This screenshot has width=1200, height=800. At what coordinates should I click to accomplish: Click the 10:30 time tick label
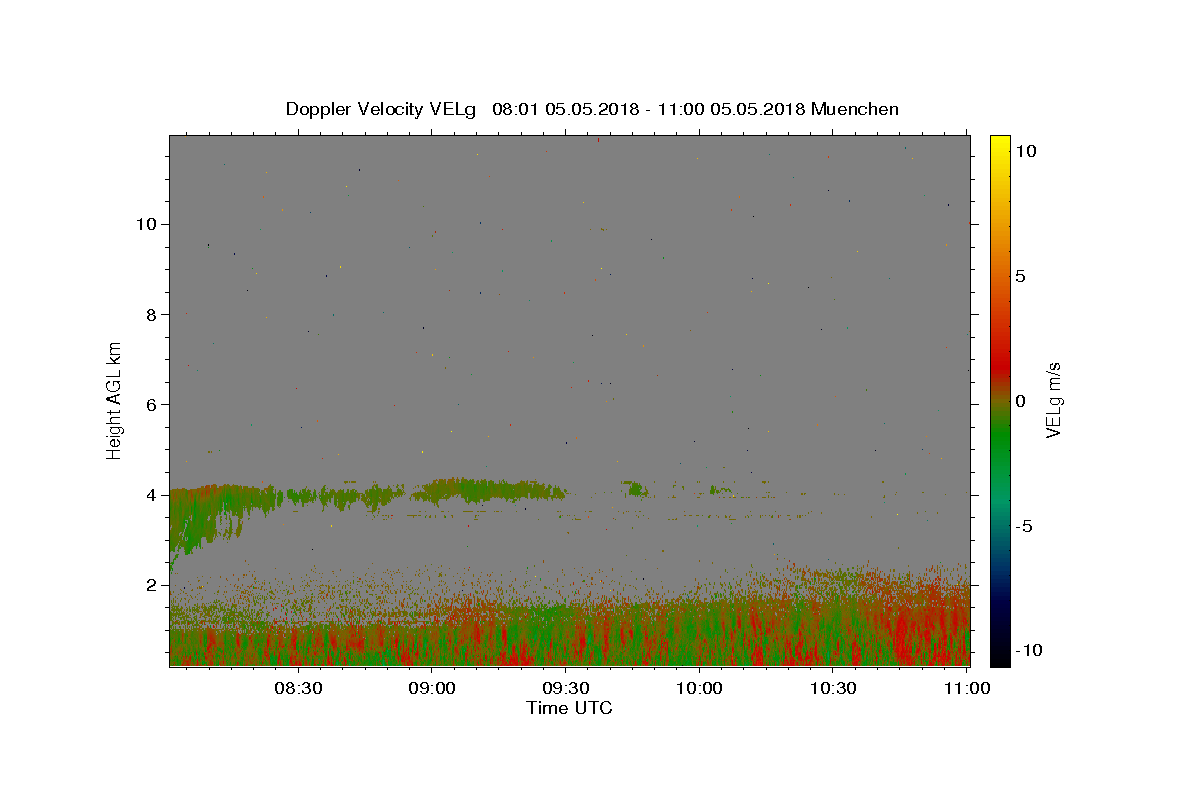point(832,688)
